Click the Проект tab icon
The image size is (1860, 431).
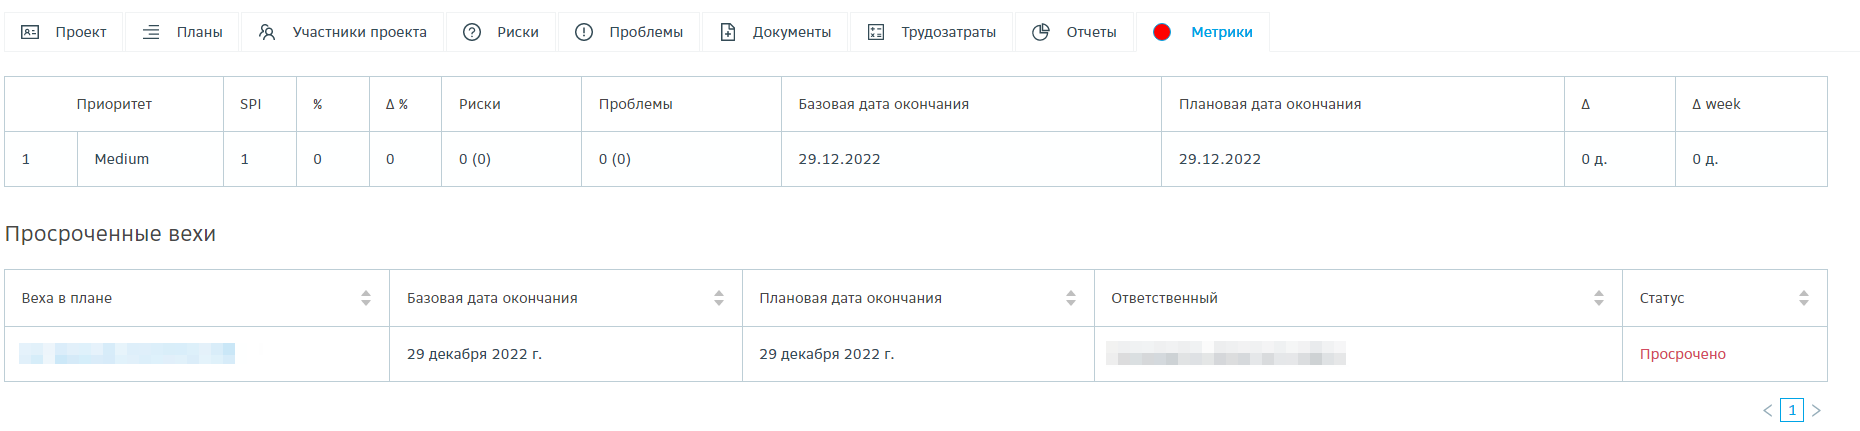[30, 32]
